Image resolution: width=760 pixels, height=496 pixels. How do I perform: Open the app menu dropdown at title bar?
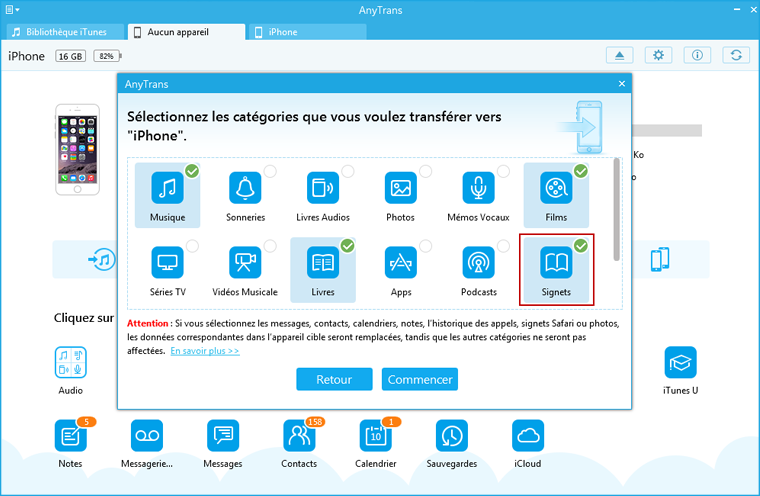click(12, 10)
